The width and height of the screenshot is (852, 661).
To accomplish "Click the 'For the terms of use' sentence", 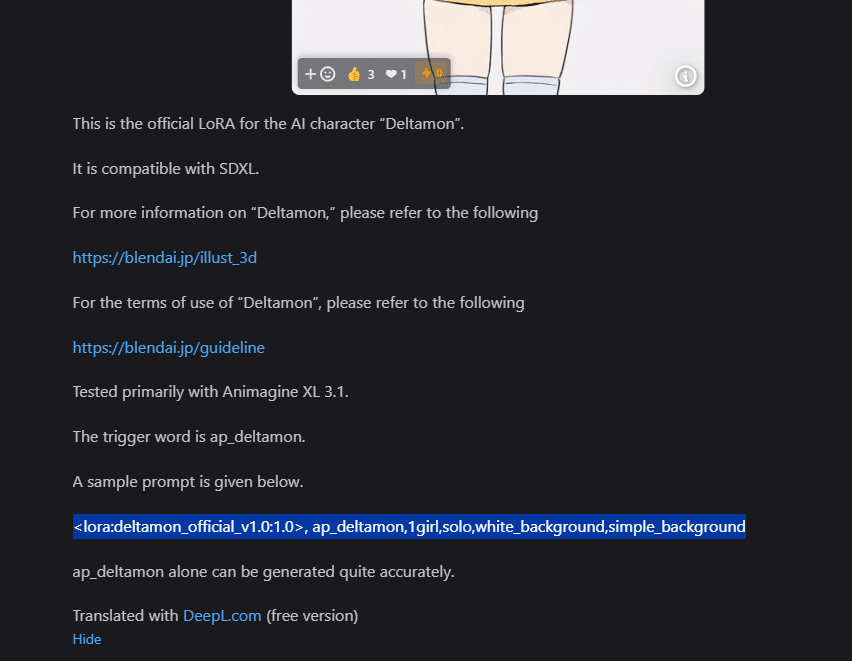I will point(299,303).
